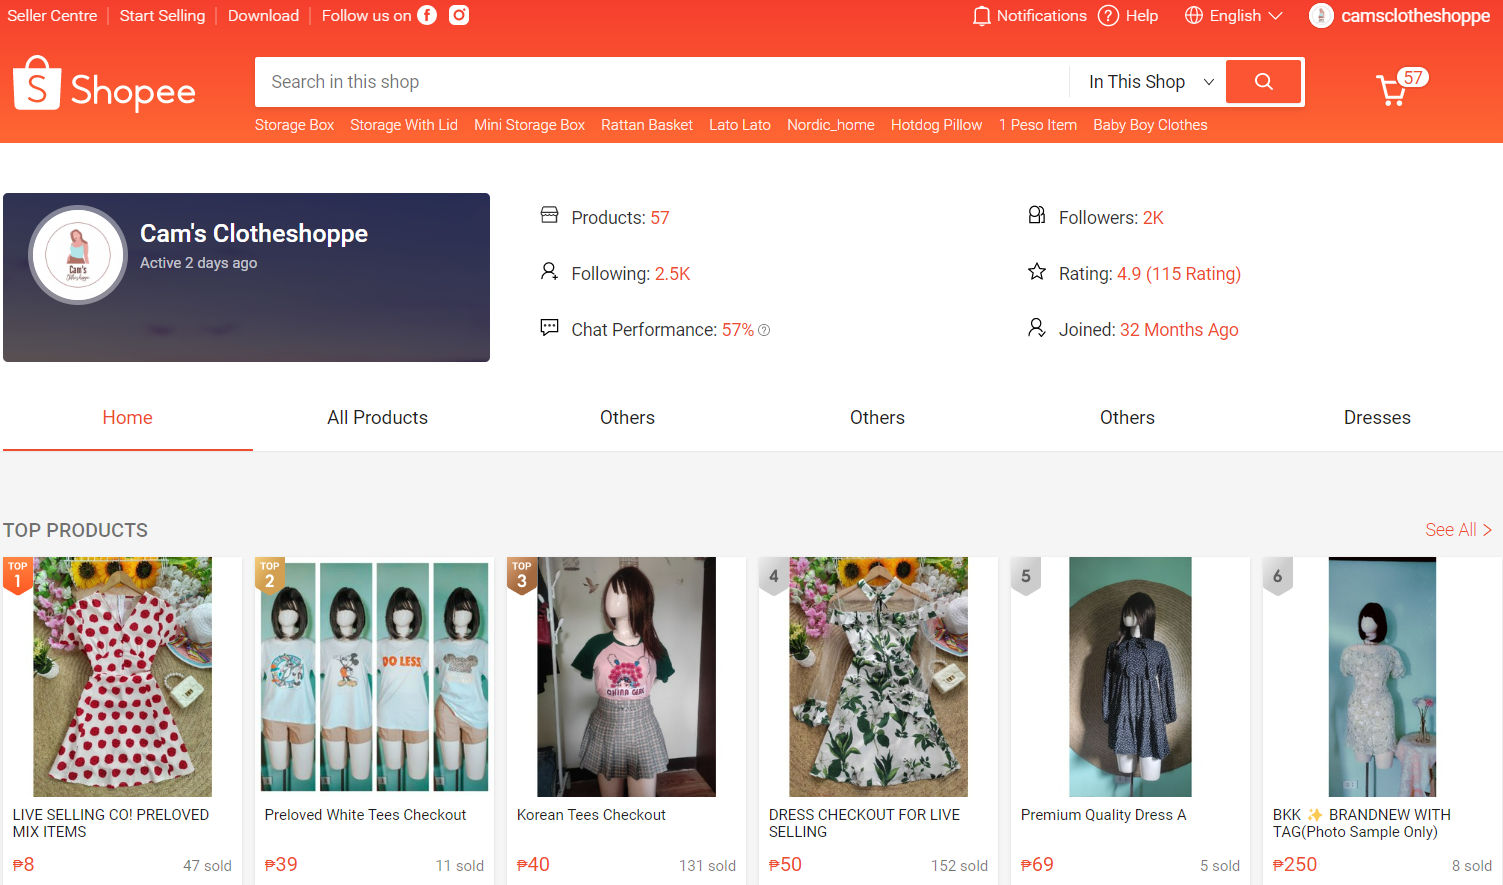
Task: Click the Nordic_home suggestion
Action: [831, 125]
